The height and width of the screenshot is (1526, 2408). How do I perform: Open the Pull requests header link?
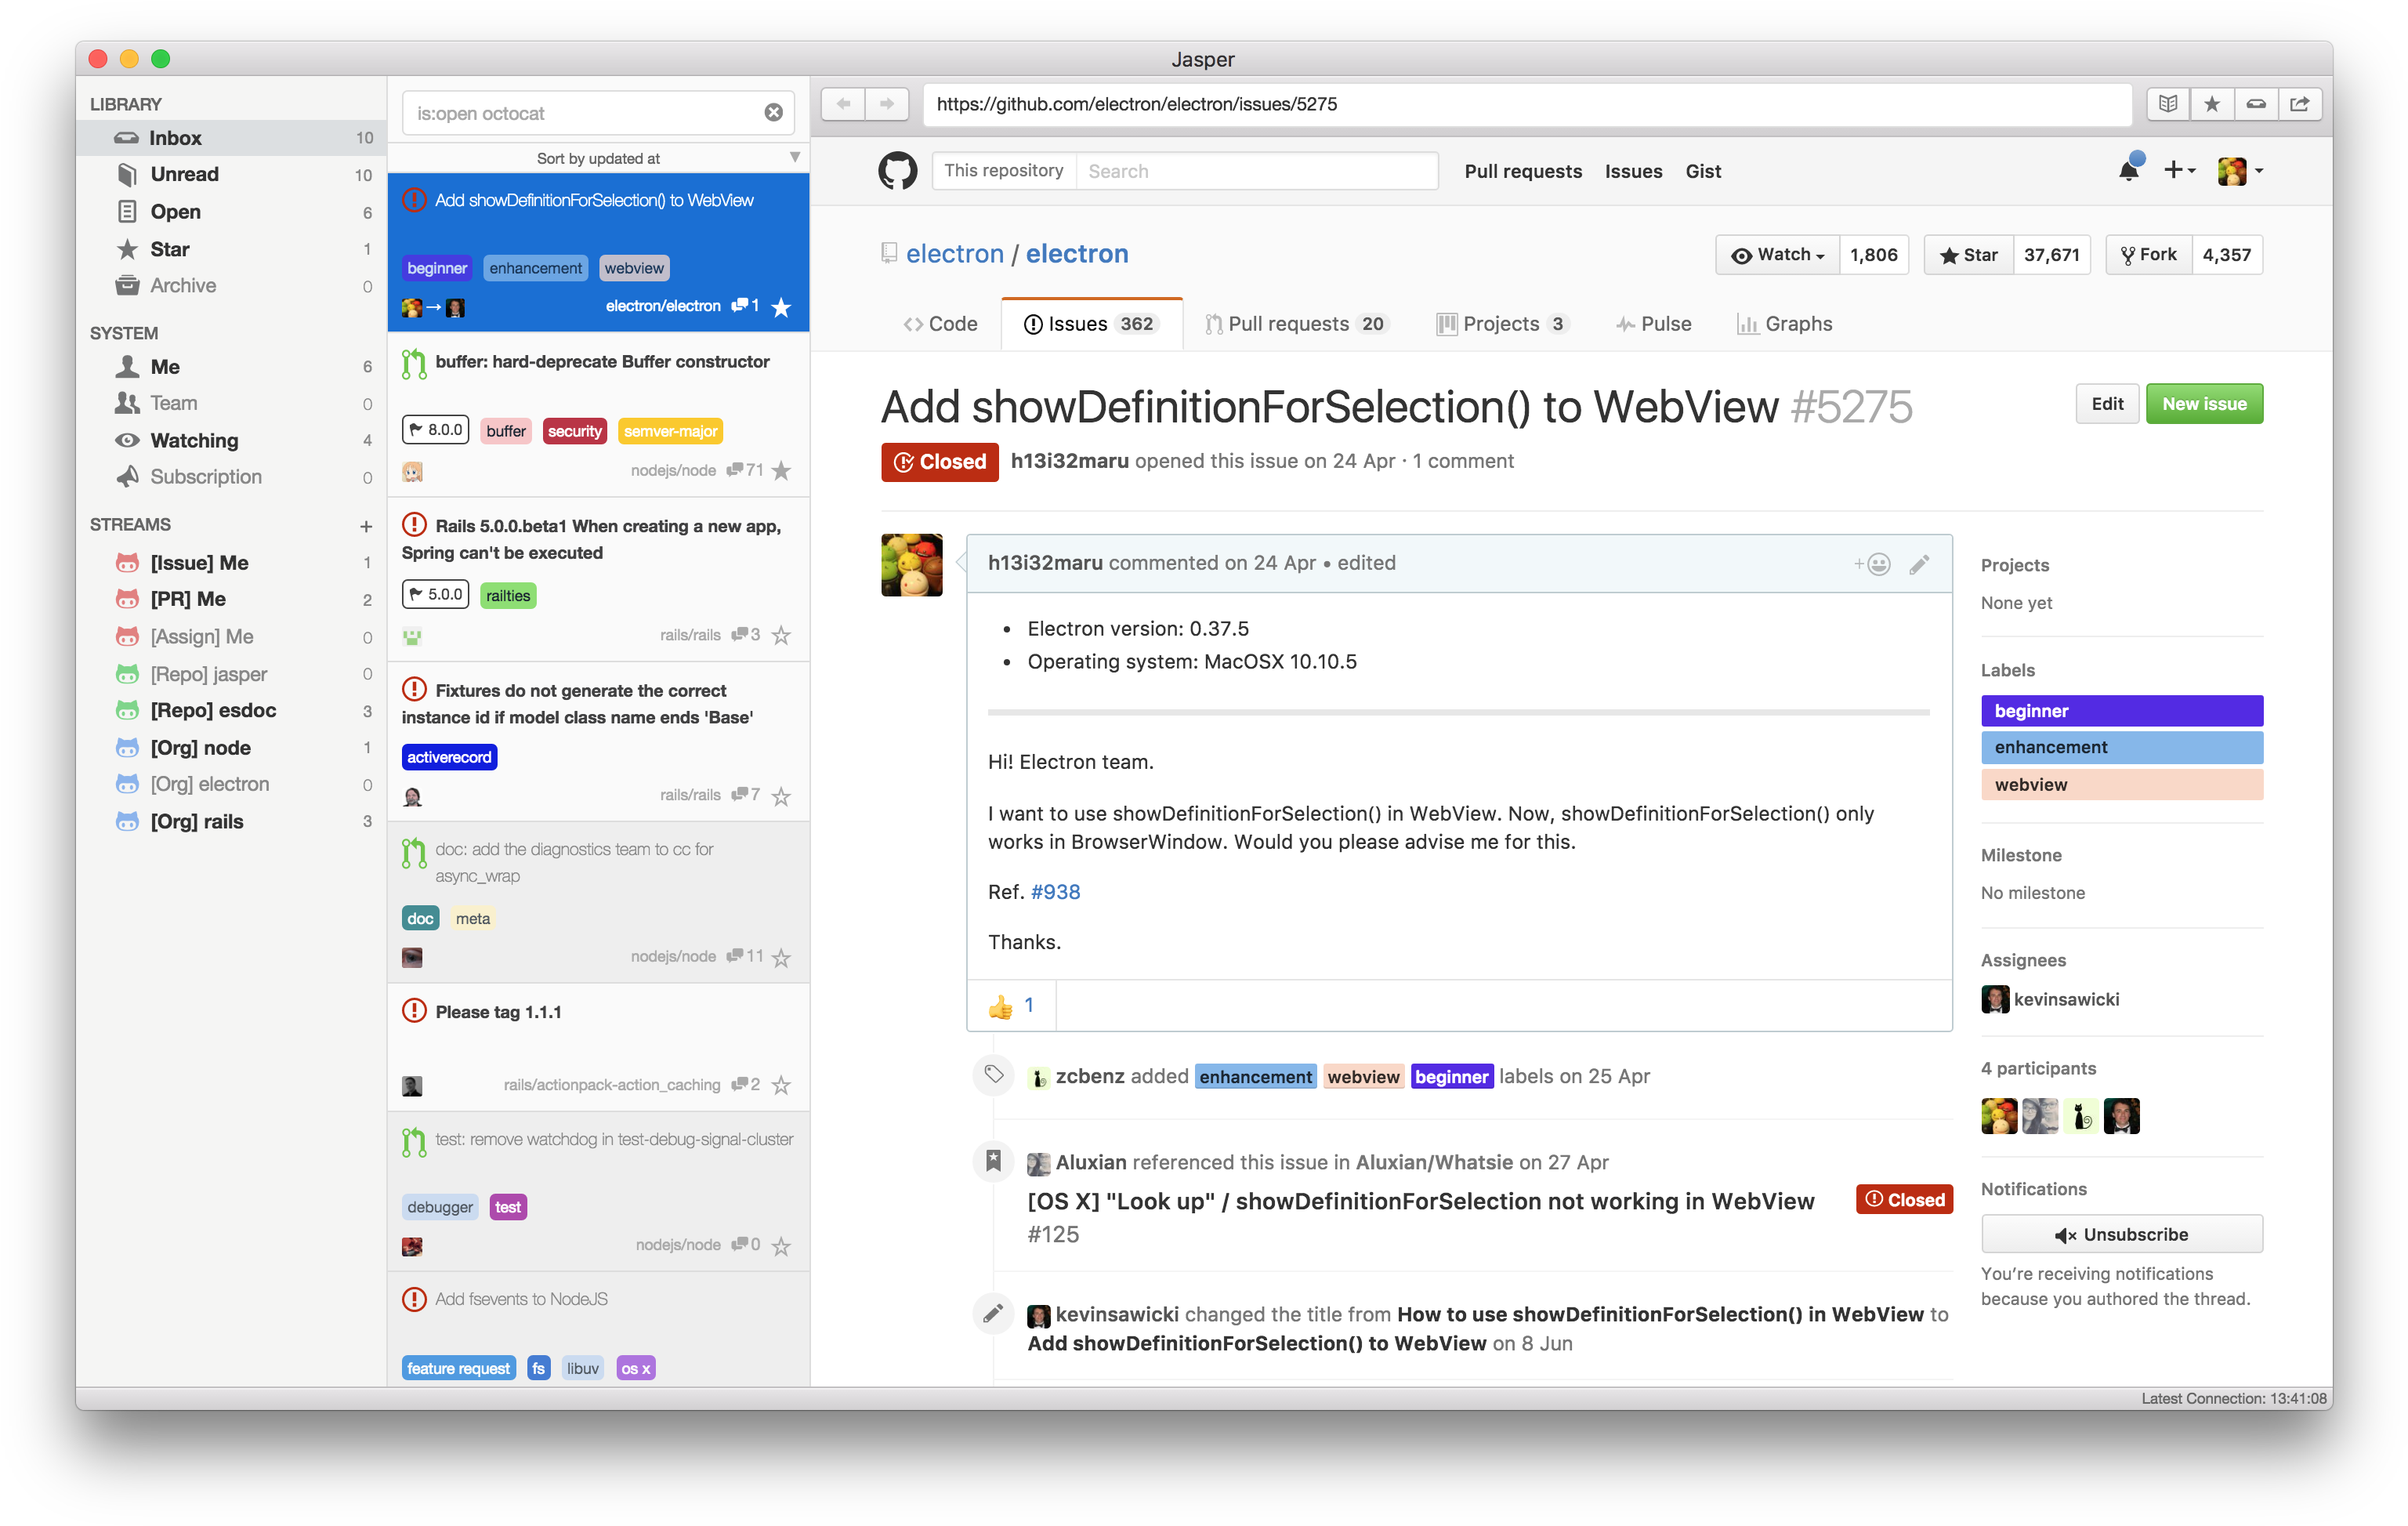click(1523, 171)
